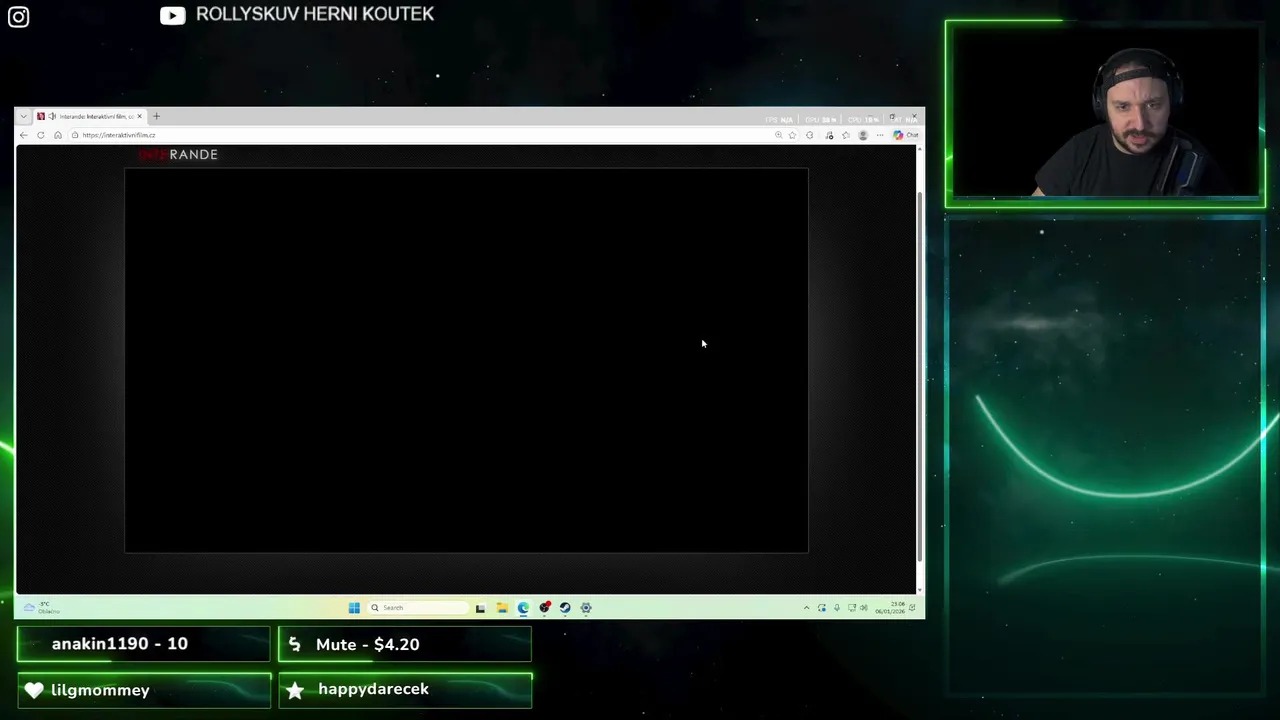The image size is (1280, 720).
Task: Open the gear app in taskbar
Action: 586,608
